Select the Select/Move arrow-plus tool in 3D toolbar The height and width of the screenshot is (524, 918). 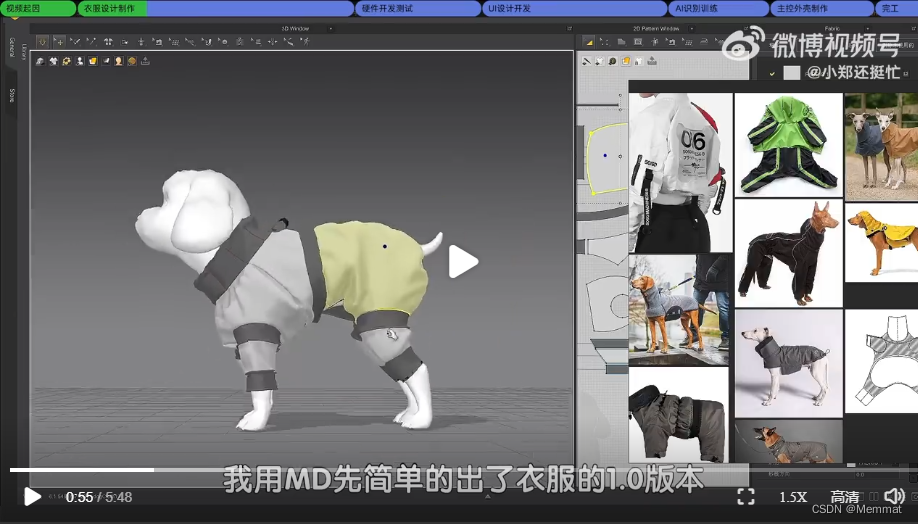click(59, 42)
